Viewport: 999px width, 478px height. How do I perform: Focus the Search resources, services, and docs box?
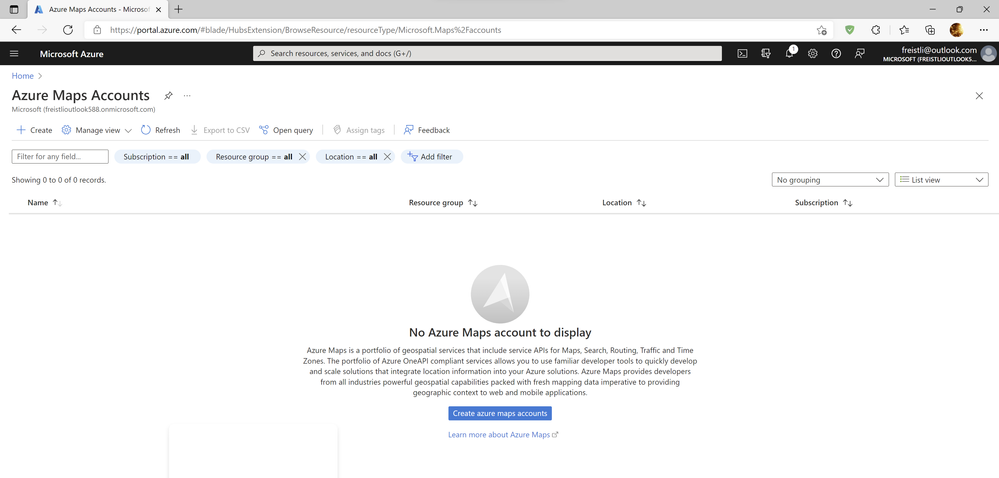click(x=487, y=54)
